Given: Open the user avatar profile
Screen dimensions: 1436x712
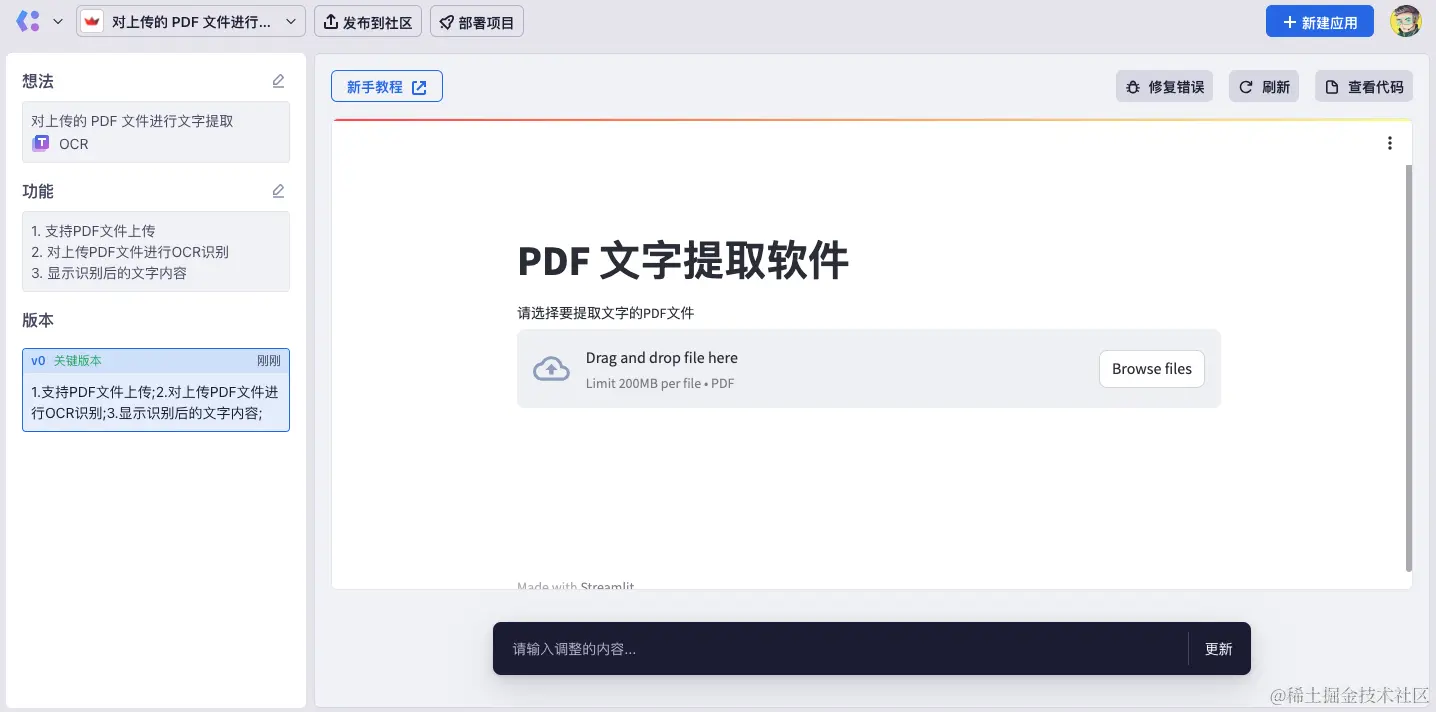Looking at the screenshot, I should coord(1405,21).
